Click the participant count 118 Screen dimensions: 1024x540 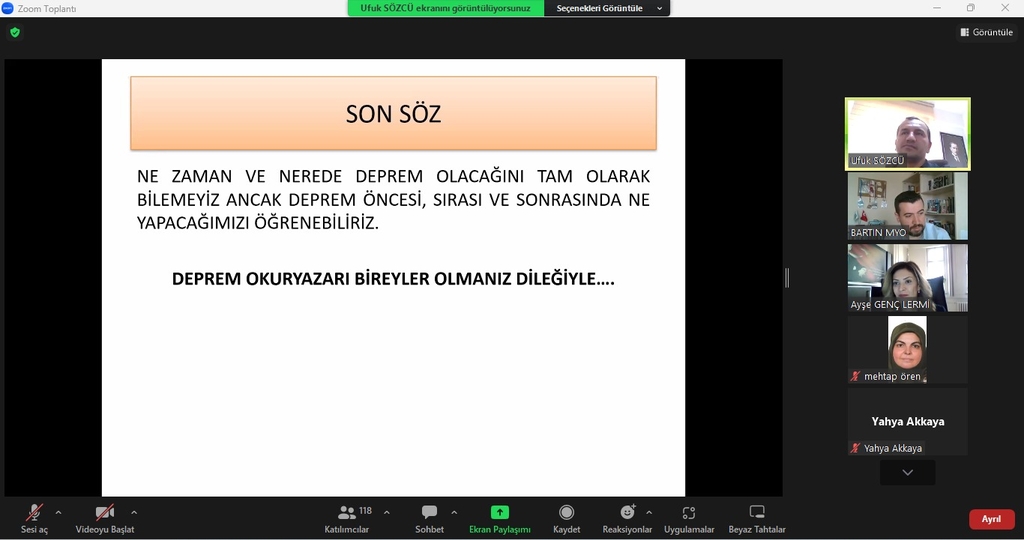pos(366,511)
